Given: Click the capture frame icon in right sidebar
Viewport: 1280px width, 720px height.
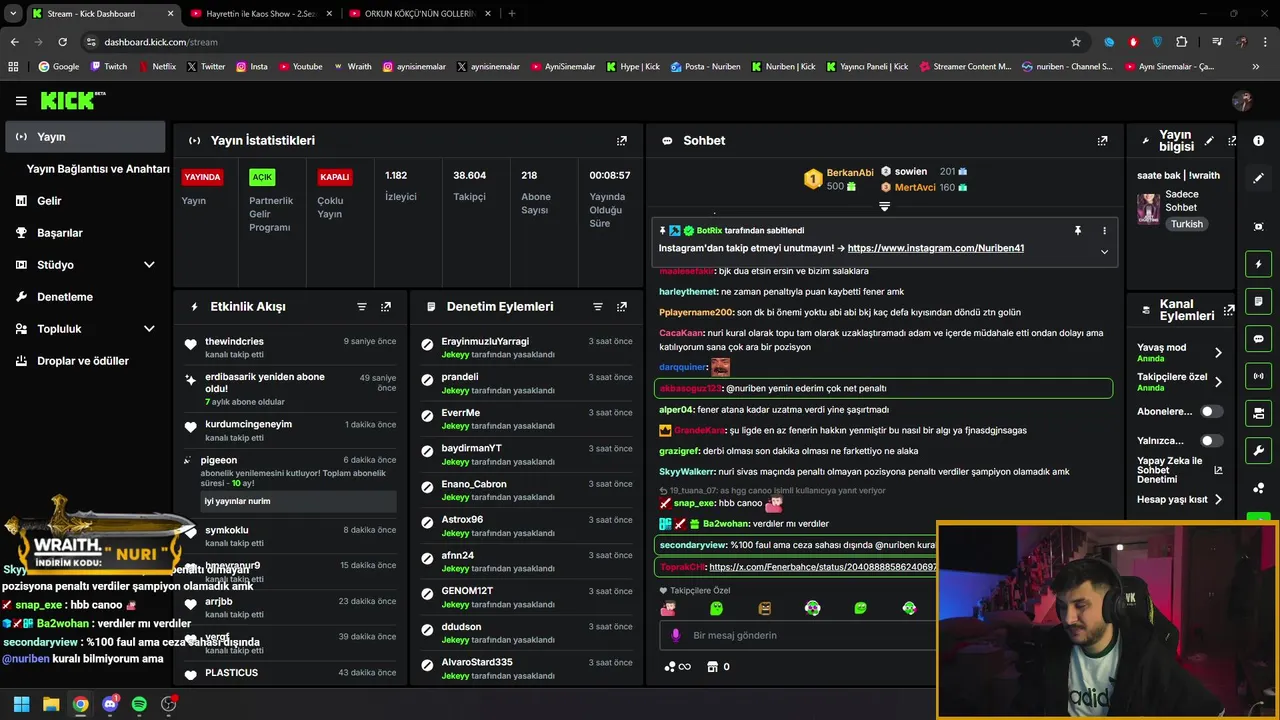Looking at the screenshot, I should pos(1258,227).
